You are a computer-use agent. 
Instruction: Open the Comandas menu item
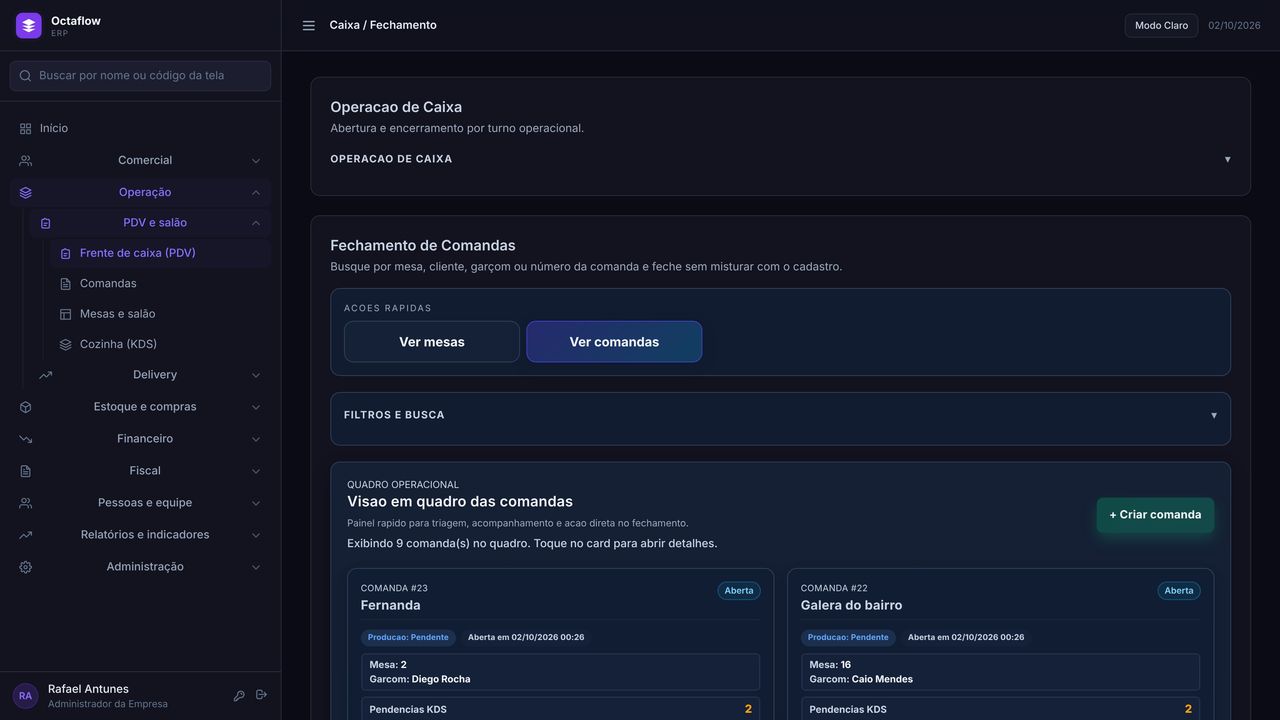click(x=160, y=284)
